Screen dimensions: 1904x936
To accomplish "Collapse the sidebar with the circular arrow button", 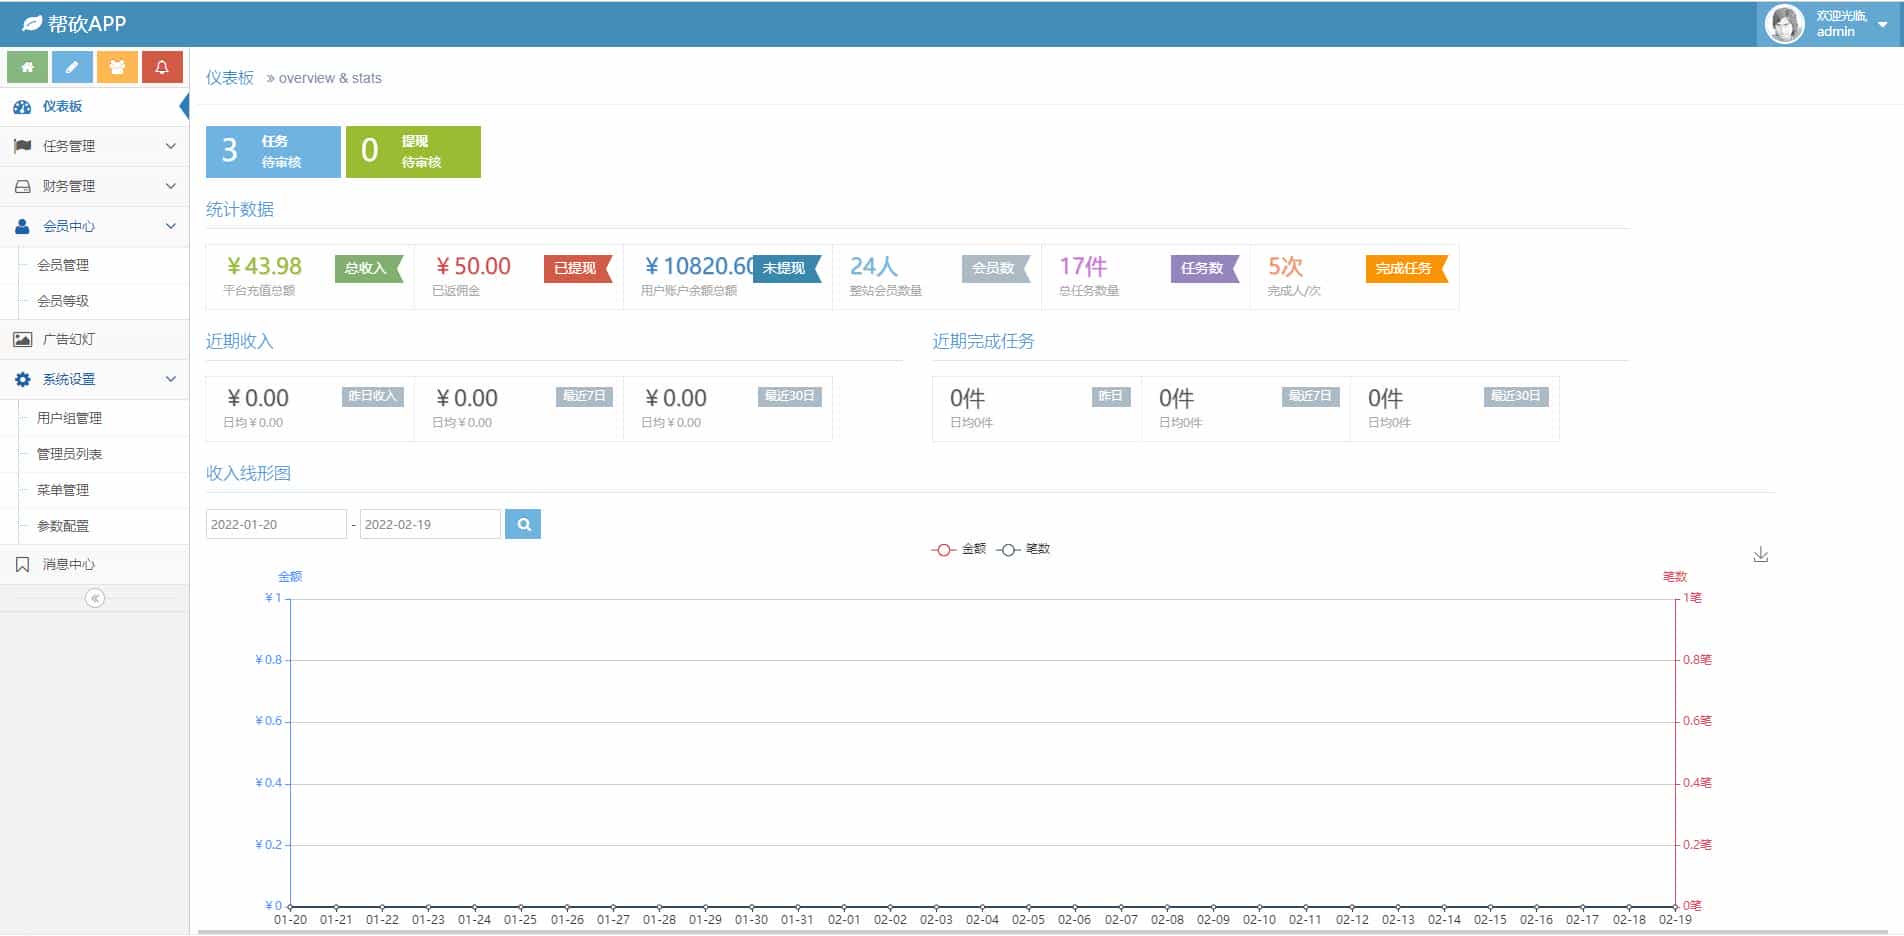I will click(x=95, y=598).
